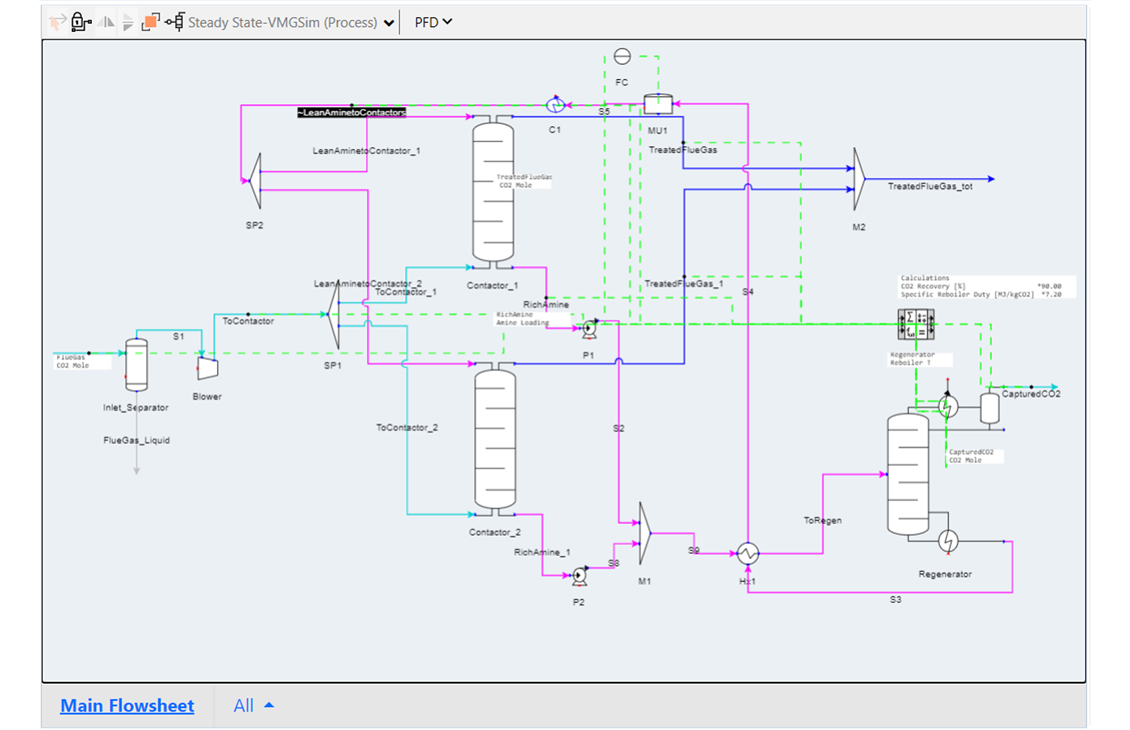This screenshot has width=1130, height=730.
Task: Select the Contactor_1 column
Action: click(x=493, y=190)
